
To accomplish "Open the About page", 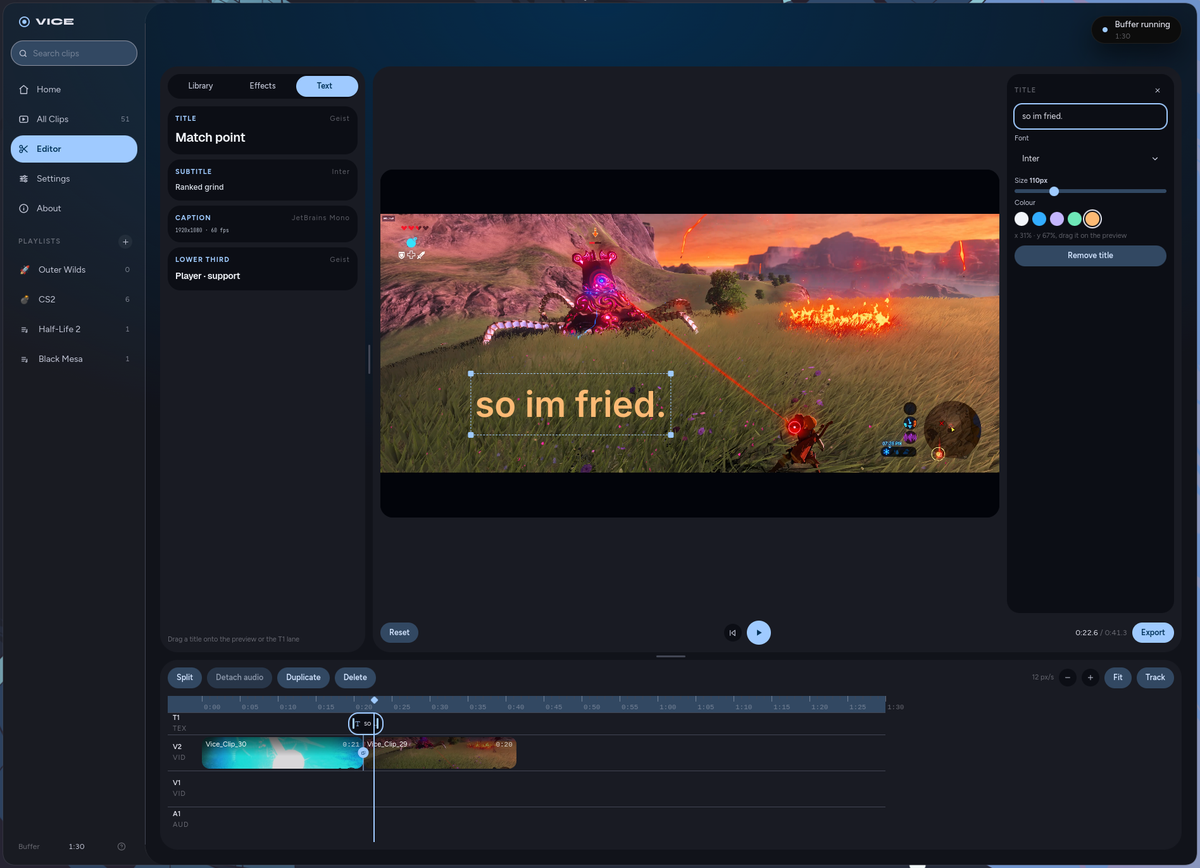I will pyautogui.click(x=74, y=208).
